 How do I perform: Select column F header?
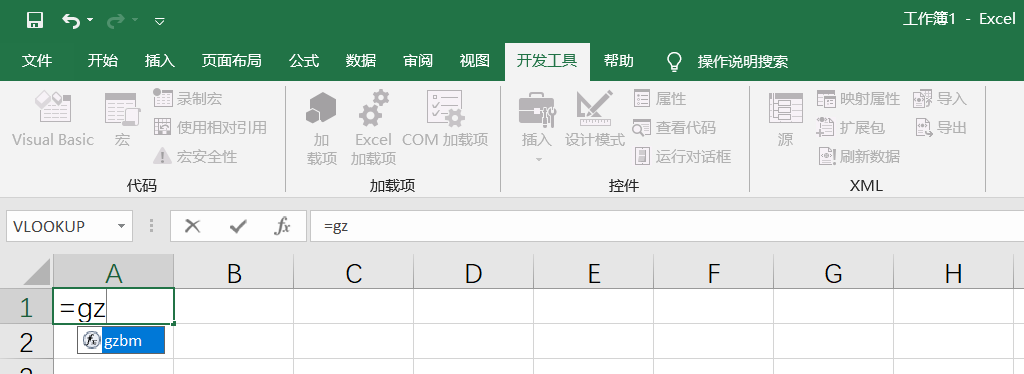pos(714,272)
